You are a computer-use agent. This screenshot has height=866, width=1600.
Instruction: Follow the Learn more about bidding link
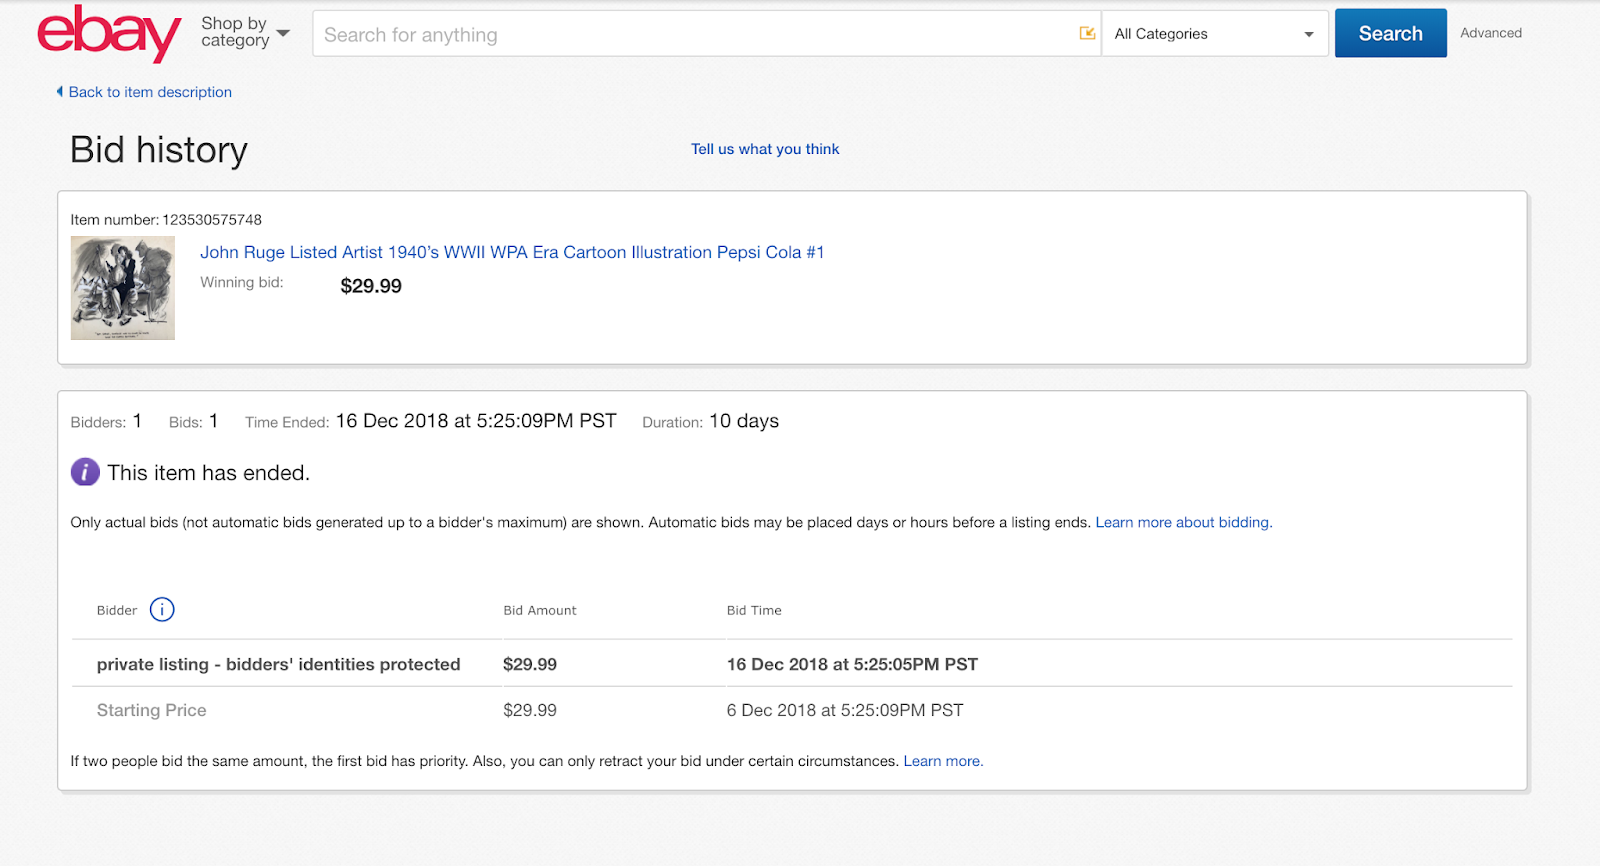(x=1183, y=522)
